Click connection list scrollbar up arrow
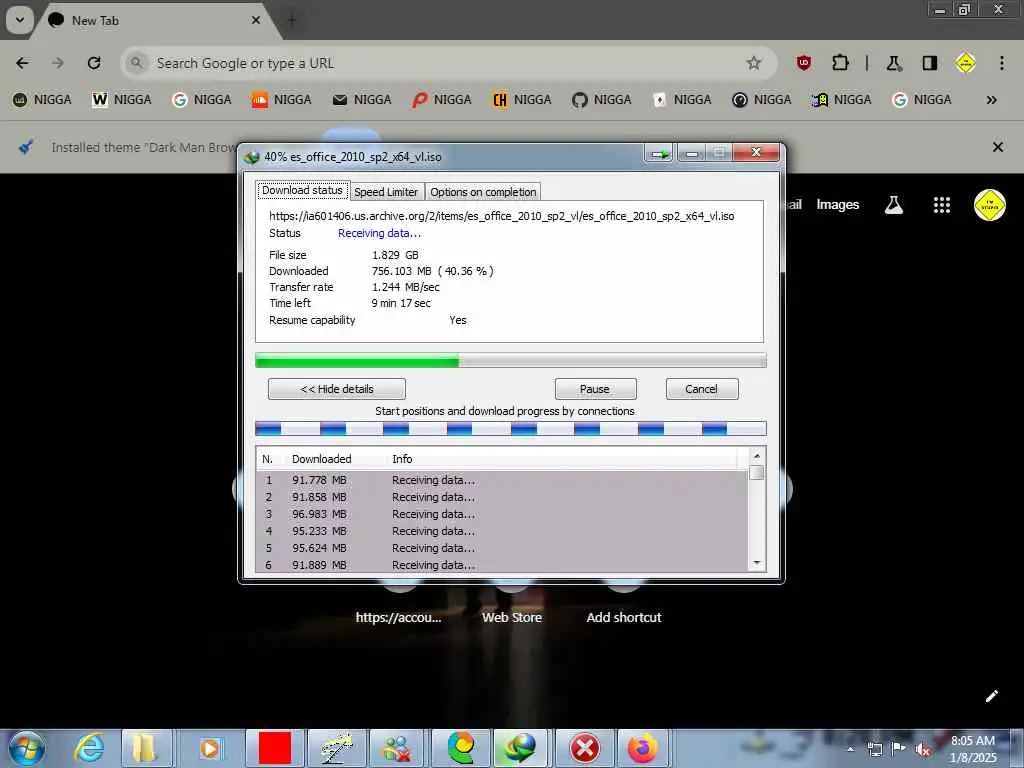The image size is (1024, 768). click(x=757, y=456)
